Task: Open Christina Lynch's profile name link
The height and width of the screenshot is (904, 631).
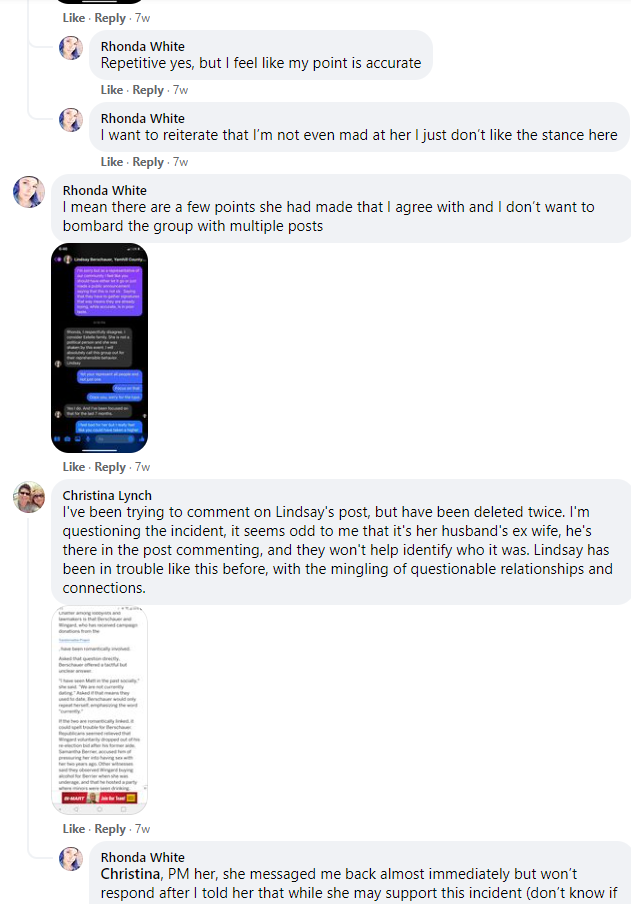Action: 107,496
